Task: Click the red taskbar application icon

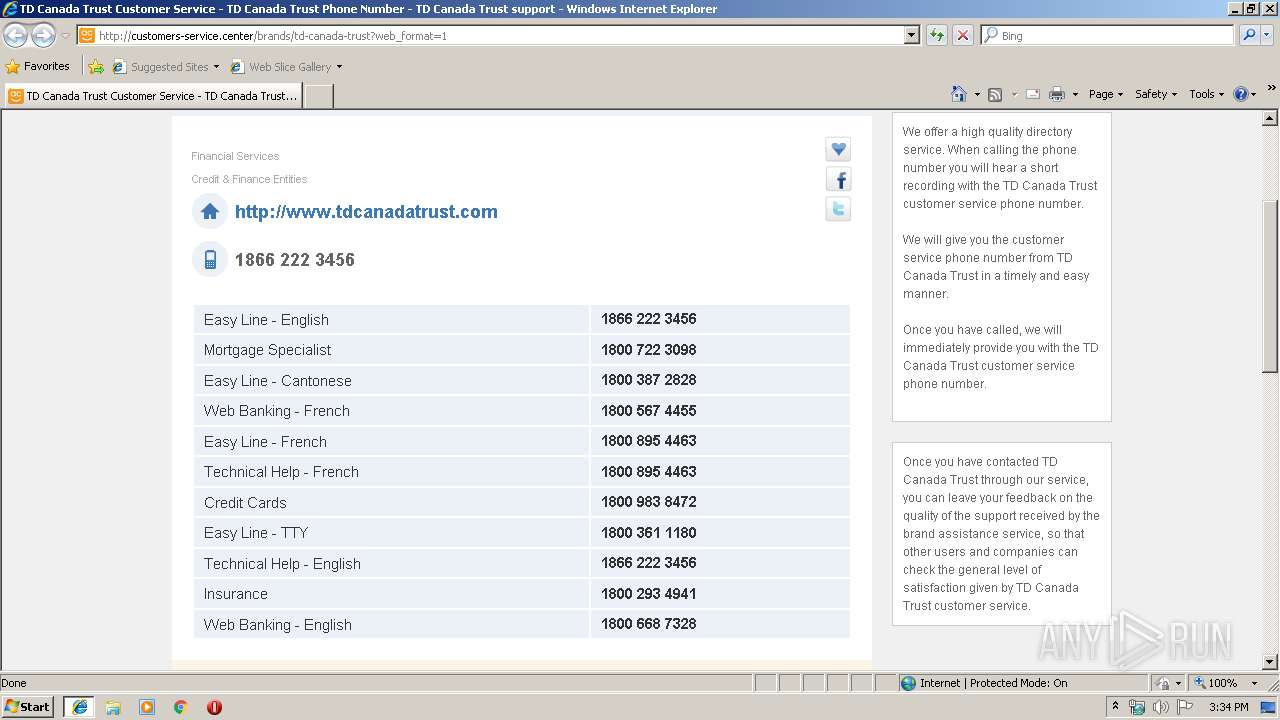Action: click(214, 706)
